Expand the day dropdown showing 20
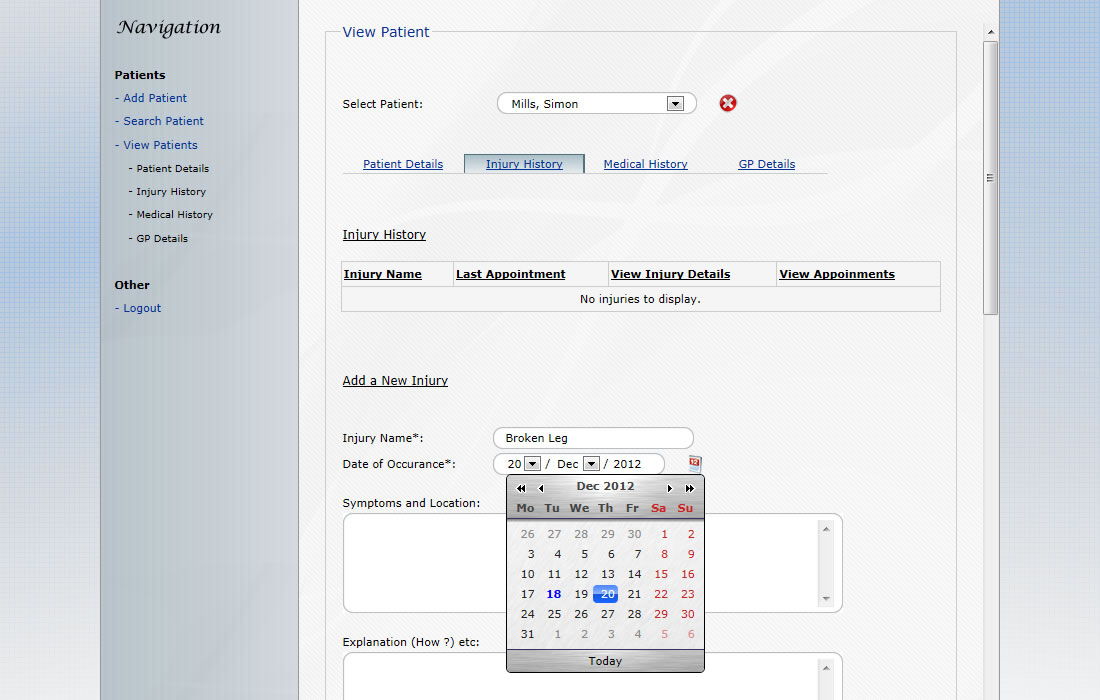 pos(532,464)
